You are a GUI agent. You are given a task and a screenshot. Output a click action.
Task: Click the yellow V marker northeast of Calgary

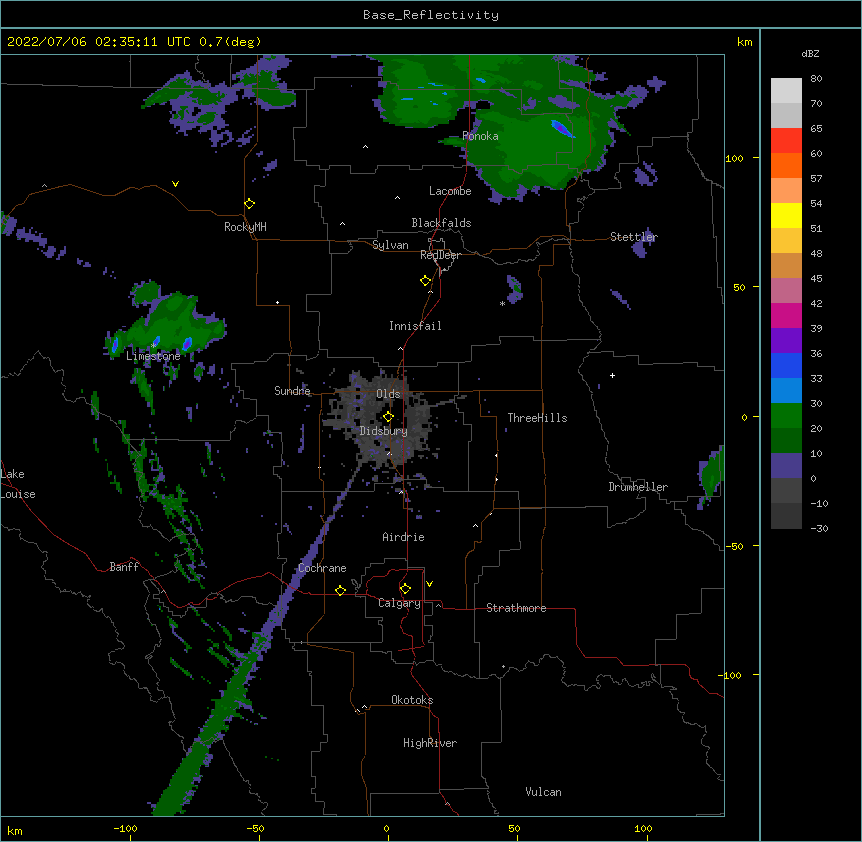[x=429, y=584]
